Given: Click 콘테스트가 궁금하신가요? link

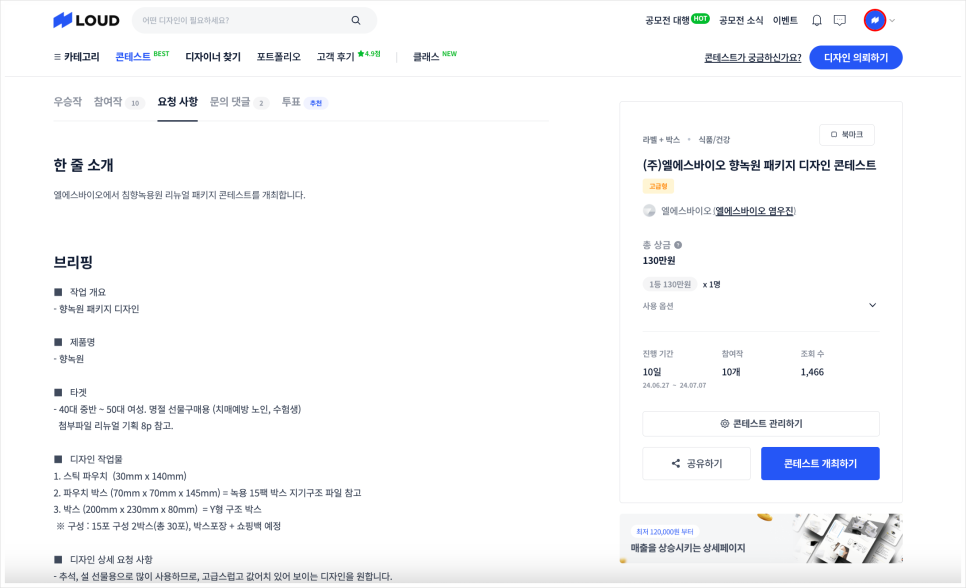Looking at the screenshot, I should pos(753,57).
